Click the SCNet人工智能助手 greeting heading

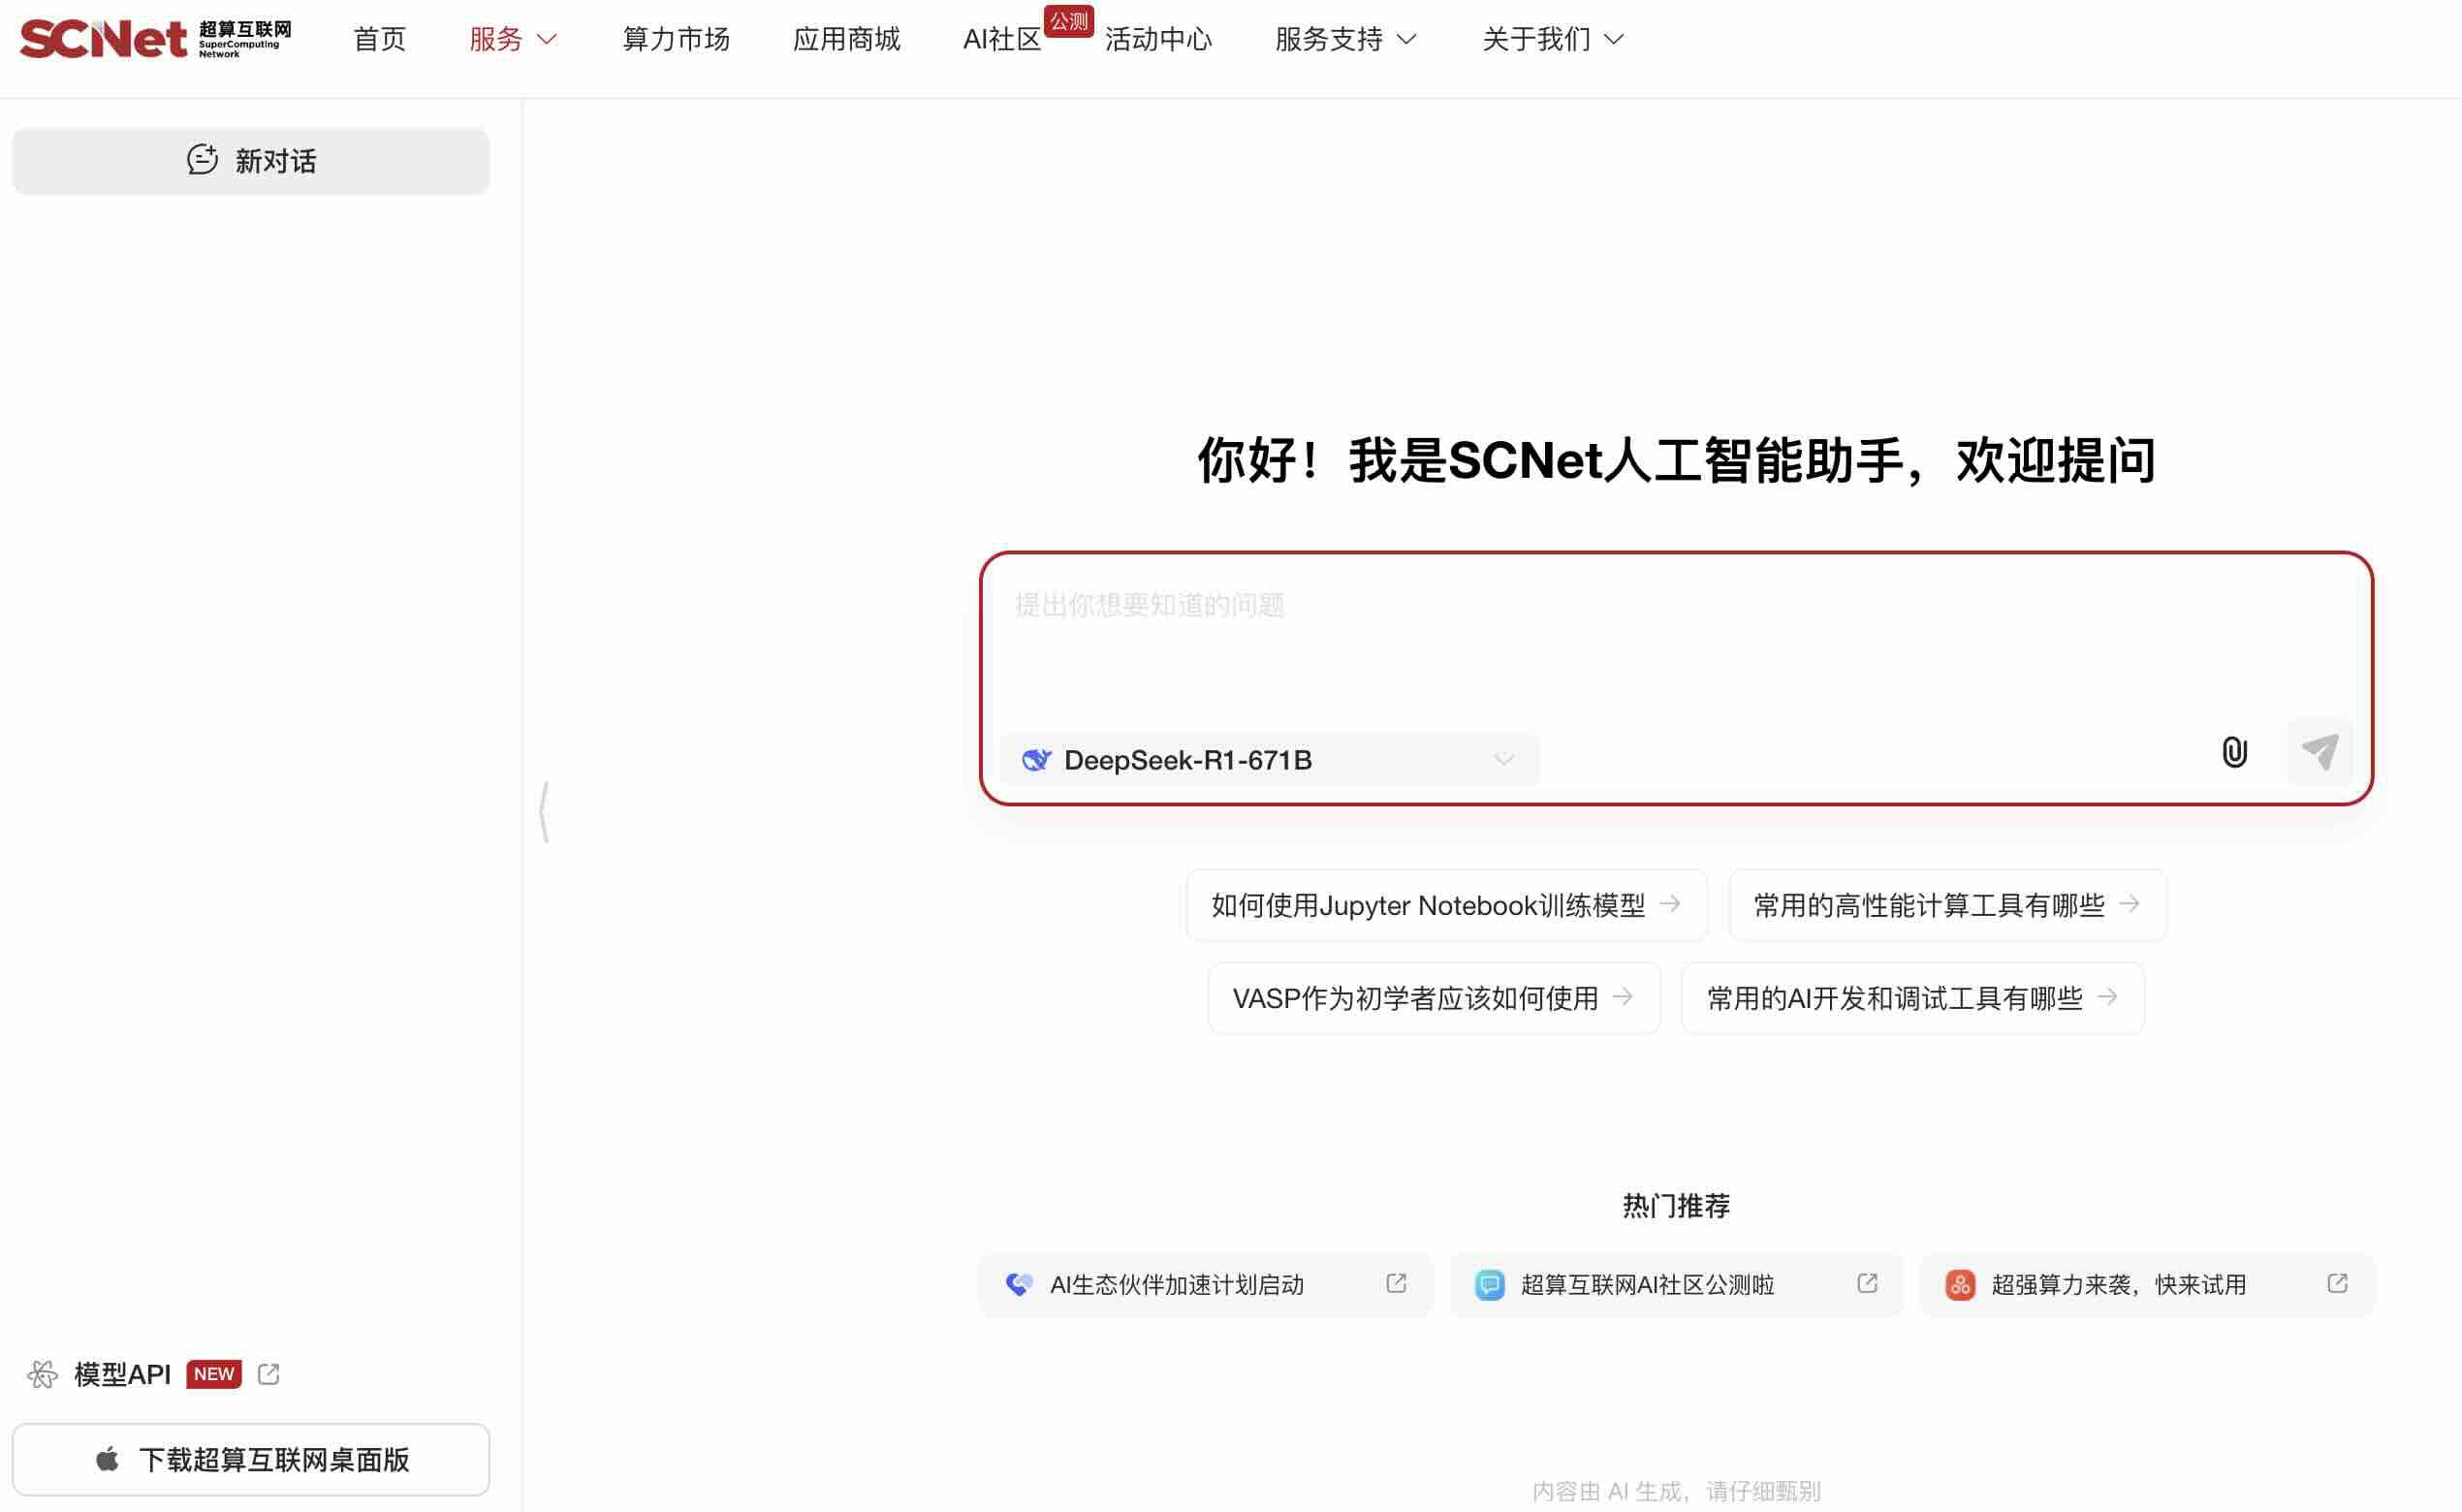coord(1676,460)
